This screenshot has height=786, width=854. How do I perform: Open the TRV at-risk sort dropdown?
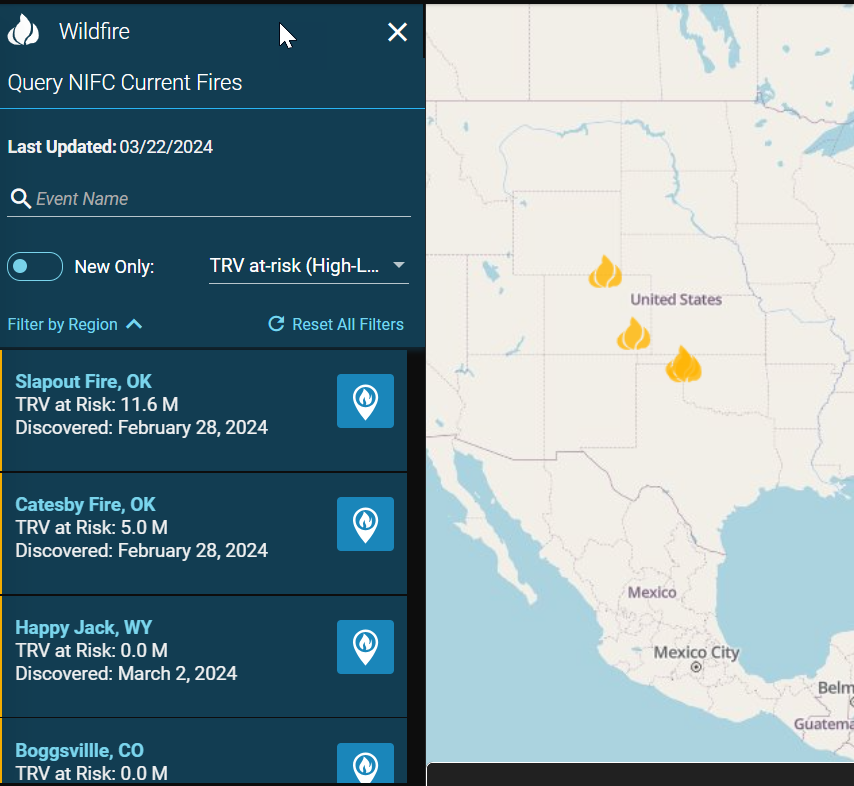(x=308, y=266)
